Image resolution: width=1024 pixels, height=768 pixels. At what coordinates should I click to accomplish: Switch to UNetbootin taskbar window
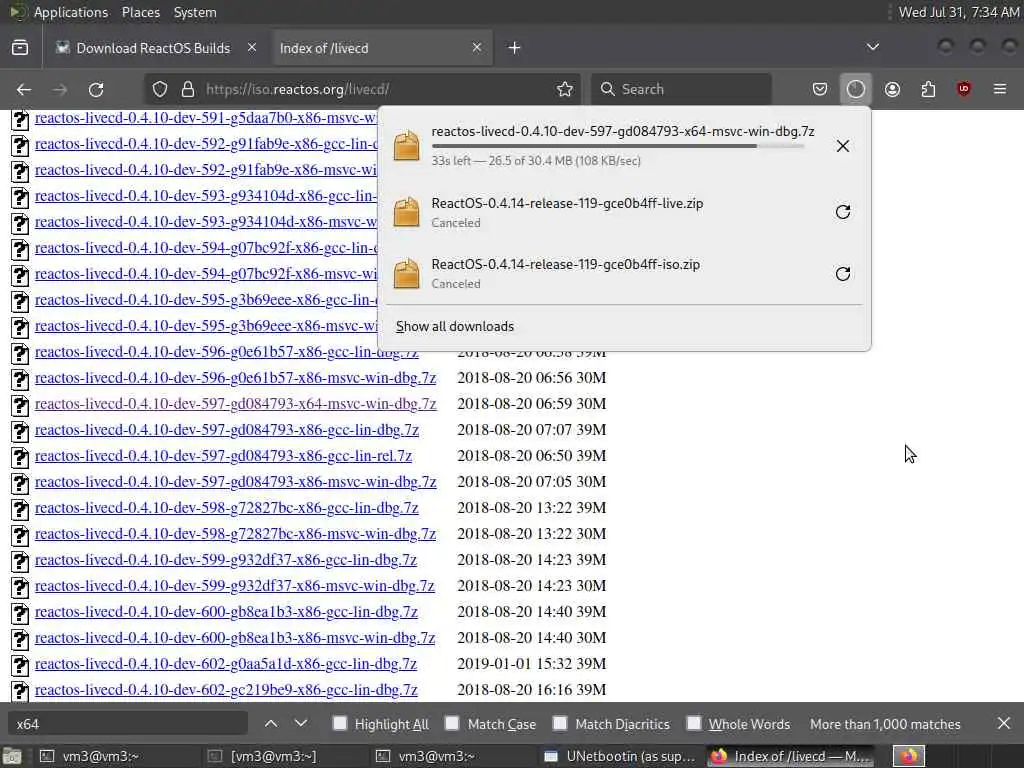click(620, 756)
